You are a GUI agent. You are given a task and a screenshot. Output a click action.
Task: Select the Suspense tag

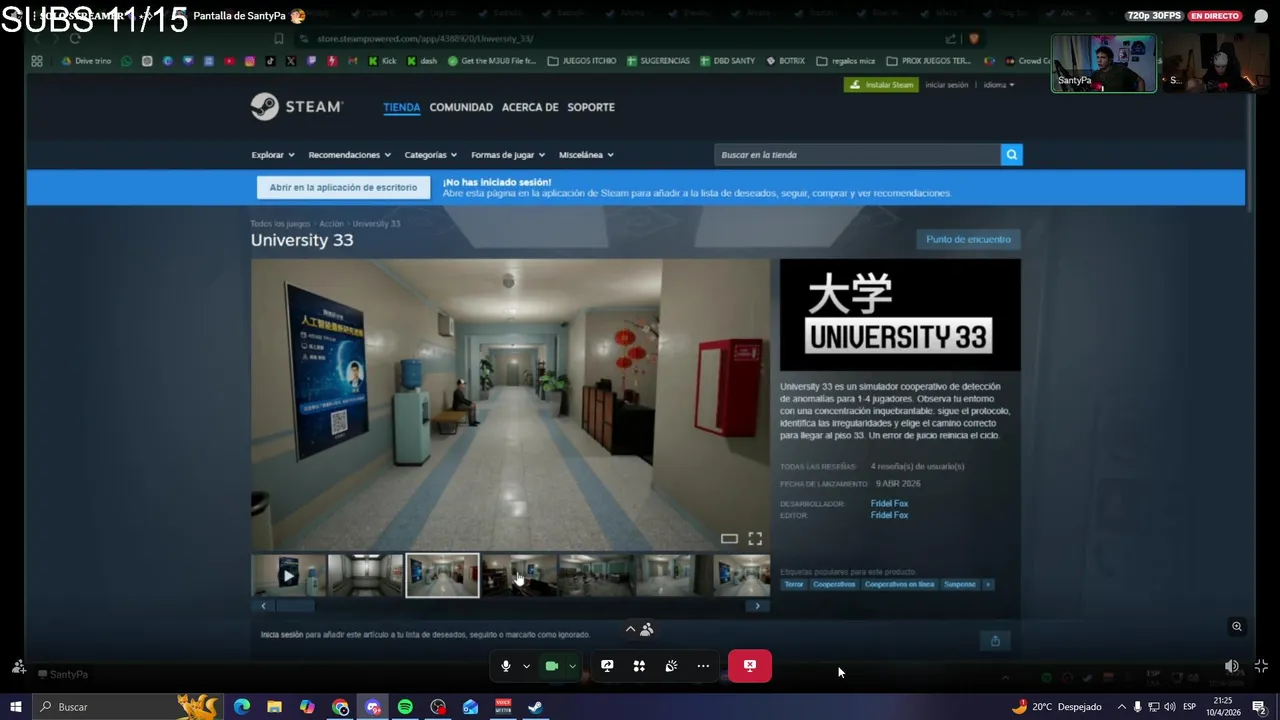tap(959, 584)
